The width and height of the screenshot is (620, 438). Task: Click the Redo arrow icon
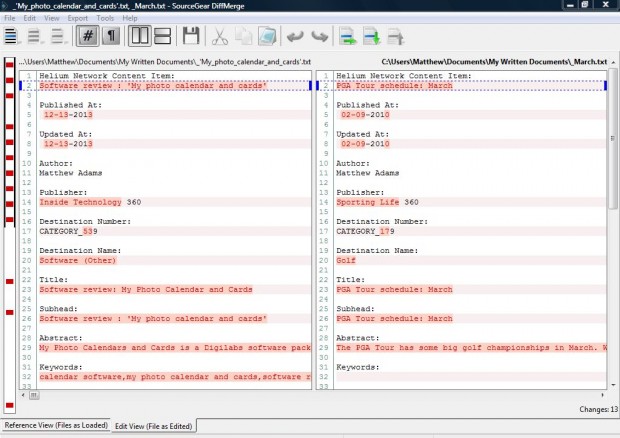(319, 36)
